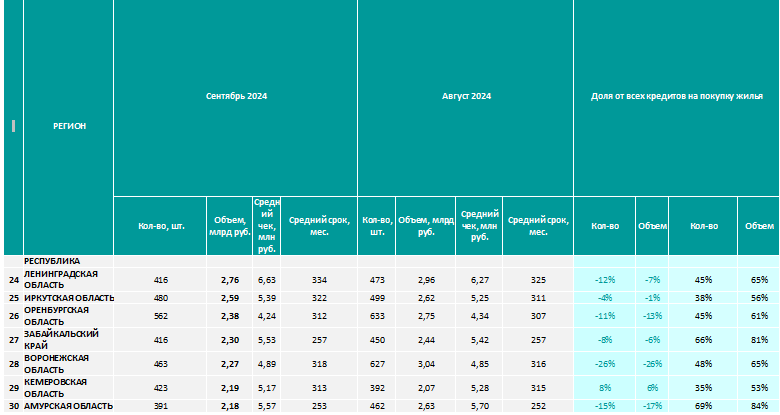Click value 3,04 in Воронежская область row
780x415 pixels.
[x=426, y=364]
